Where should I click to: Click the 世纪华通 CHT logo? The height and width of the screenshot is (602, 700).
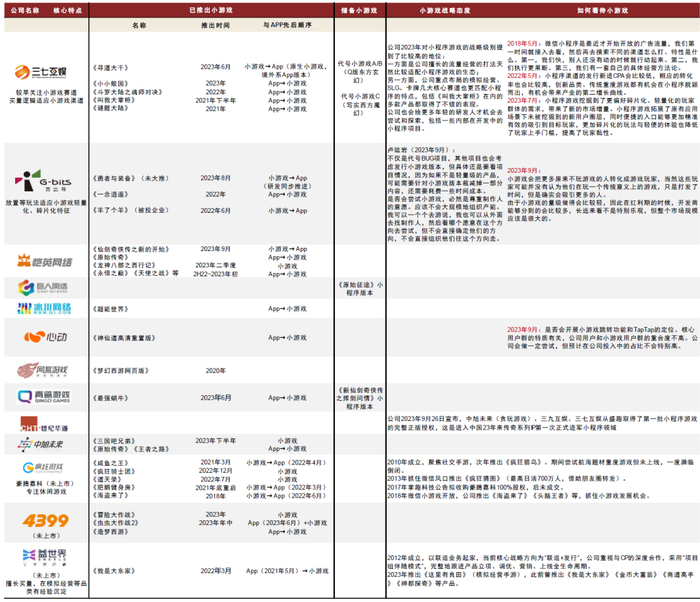(x=44, y=424)
